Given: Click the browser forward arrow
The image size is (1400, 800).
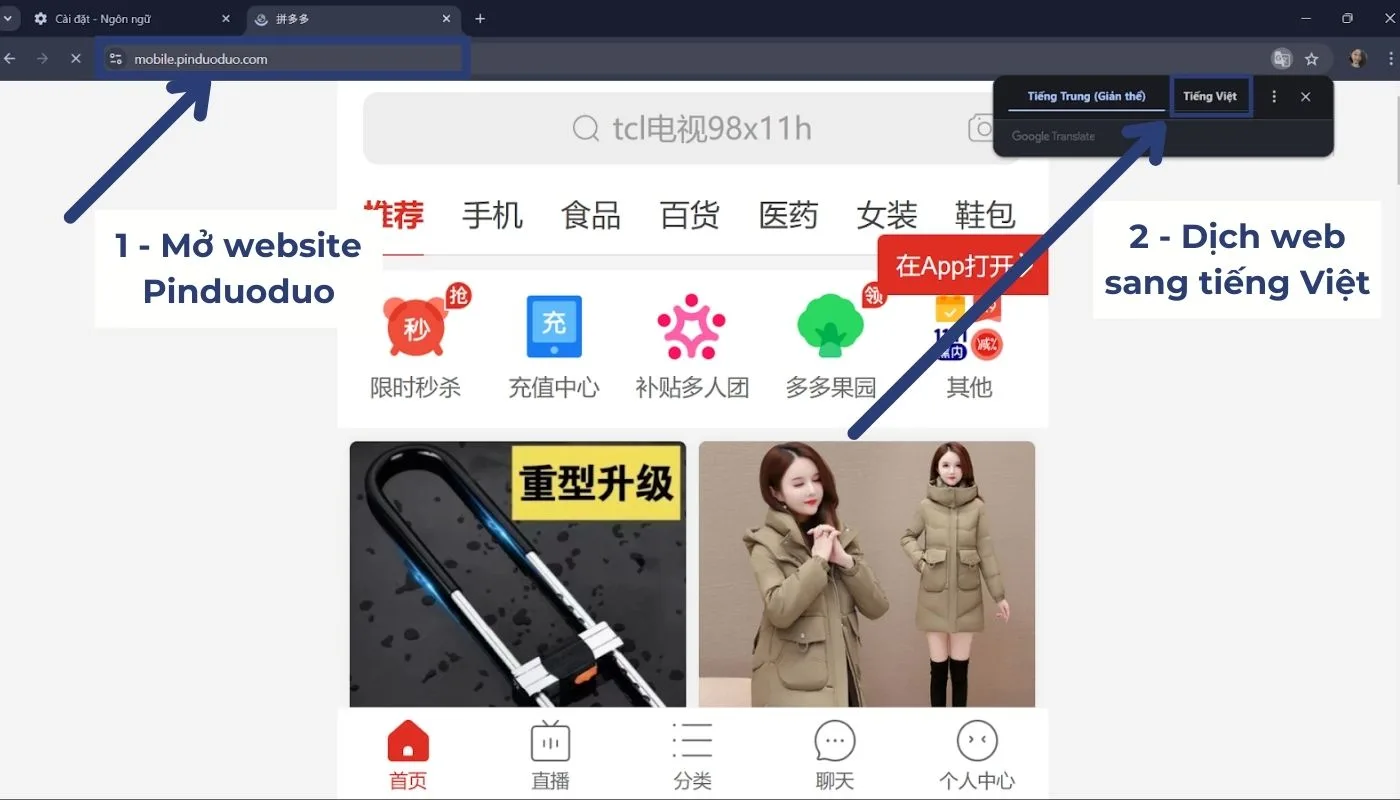Looking at the screenshot, I should pyautogui.click(x=42, y=59).
